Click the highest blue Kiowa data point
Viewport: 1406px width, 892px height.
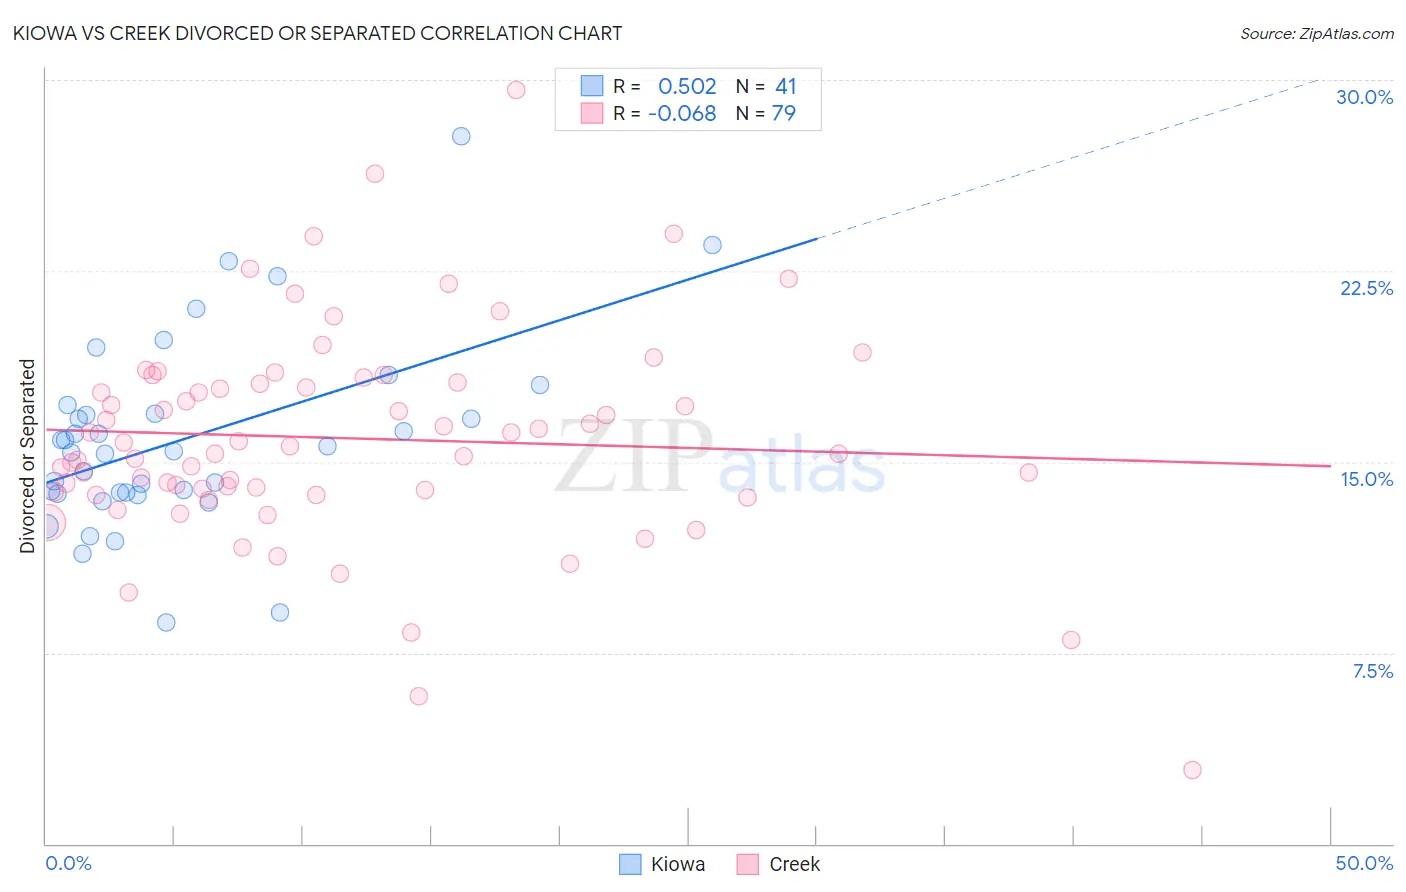coord(461,136)
